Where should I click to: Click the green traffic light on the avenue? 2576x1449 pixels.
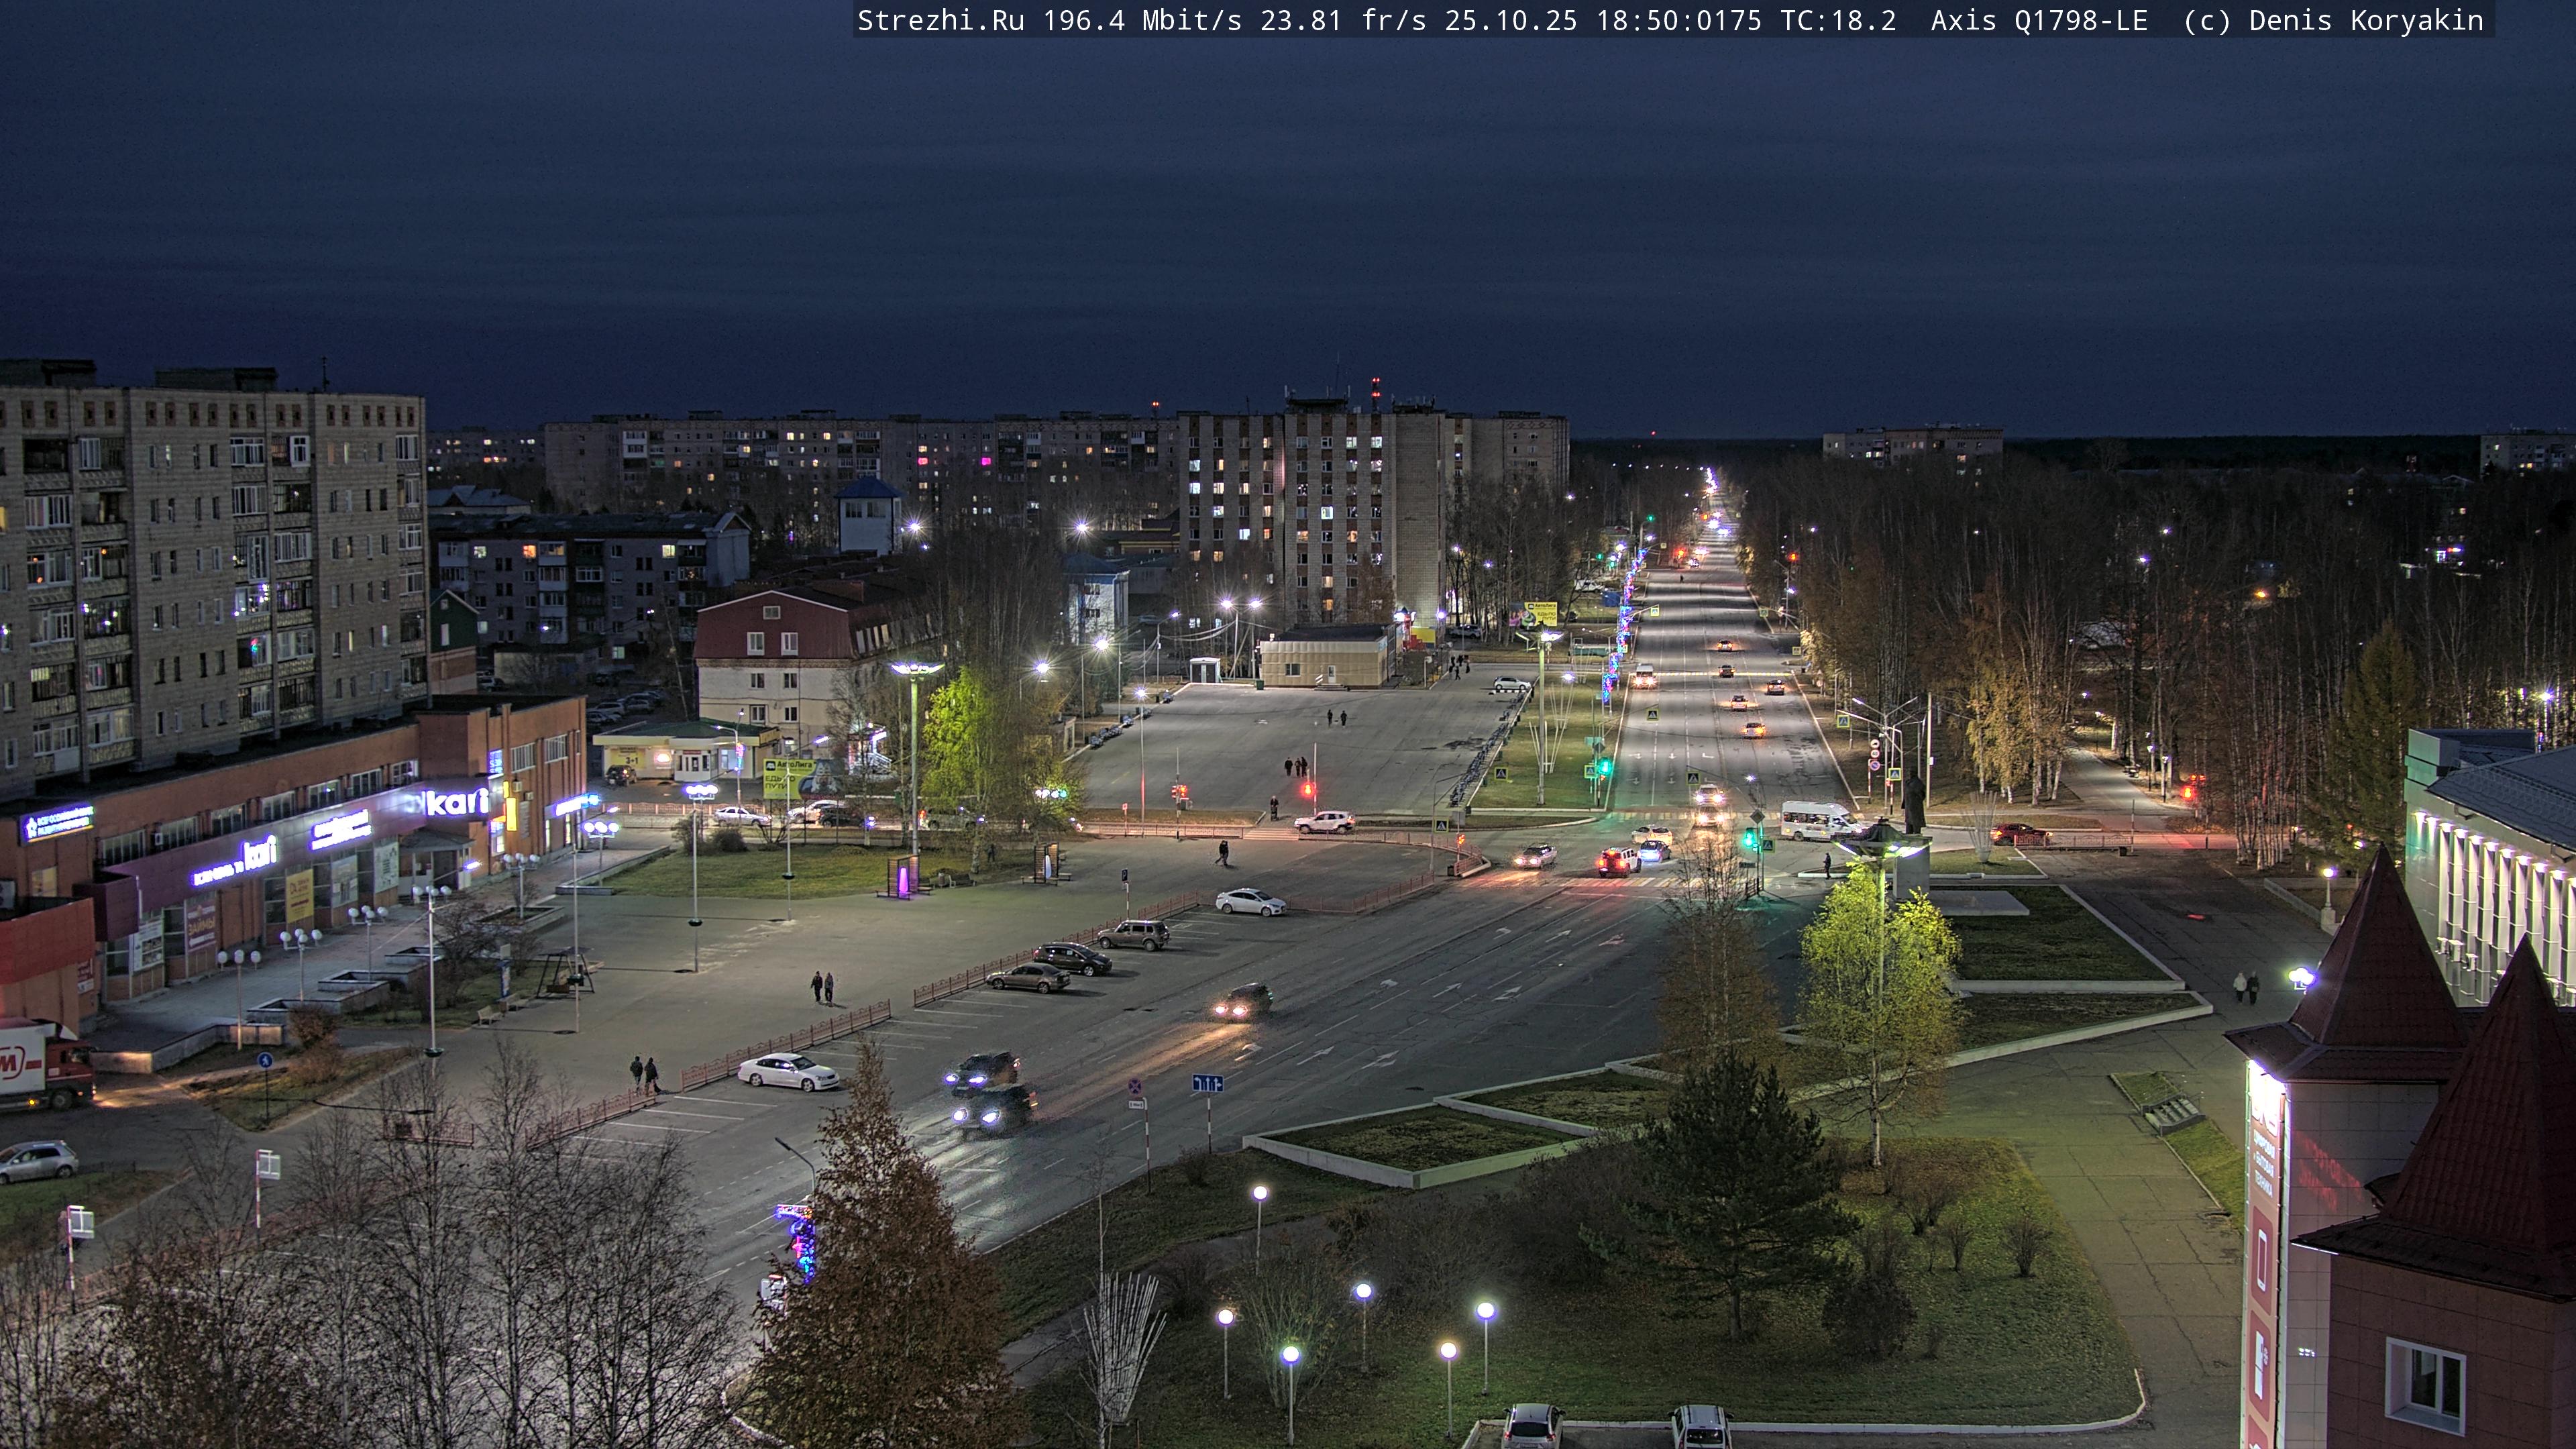pos(1604,767)
